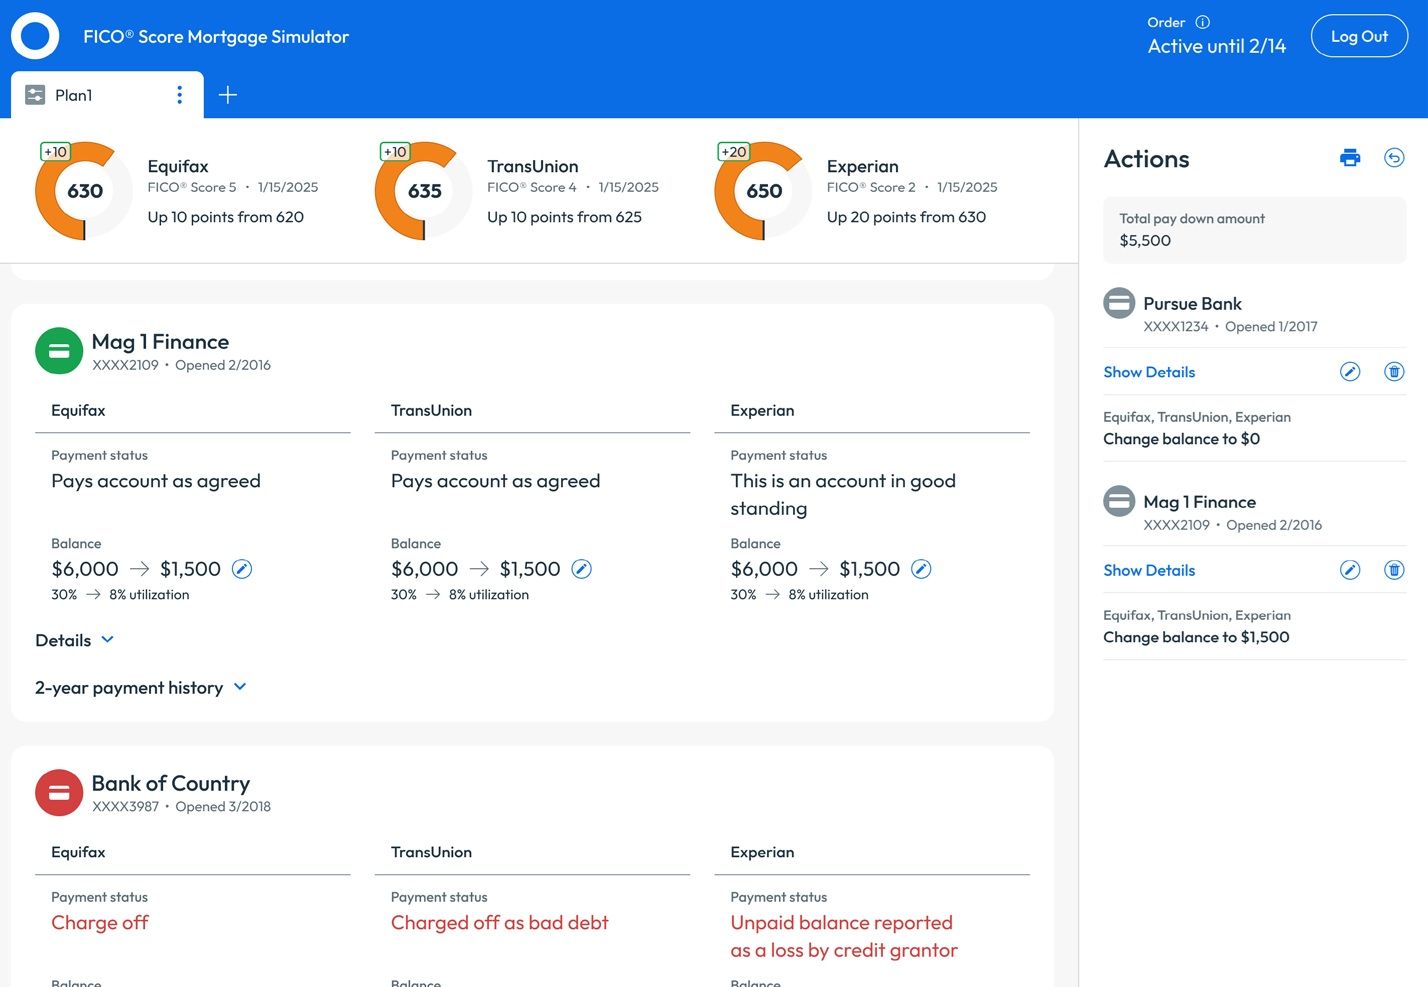
Task: Click the TransUnion 635 score gauge
Action: pyautogui.click(x=424, y=191)
